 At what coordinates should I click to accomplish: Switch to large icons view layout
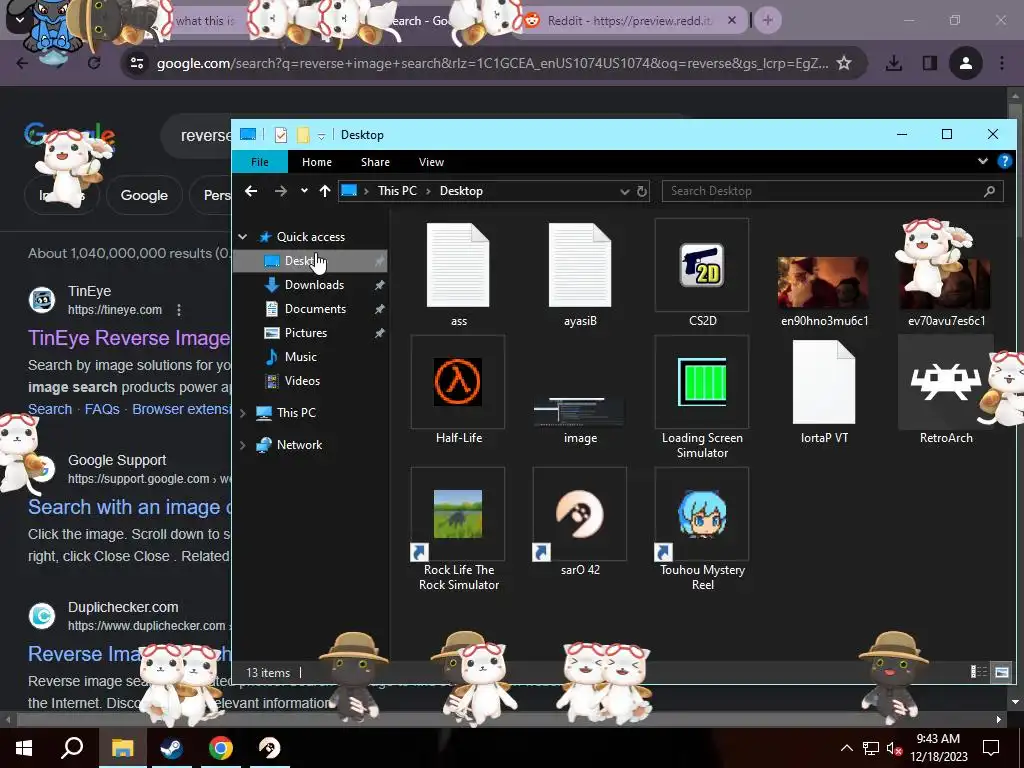[x=1002, y=672]
